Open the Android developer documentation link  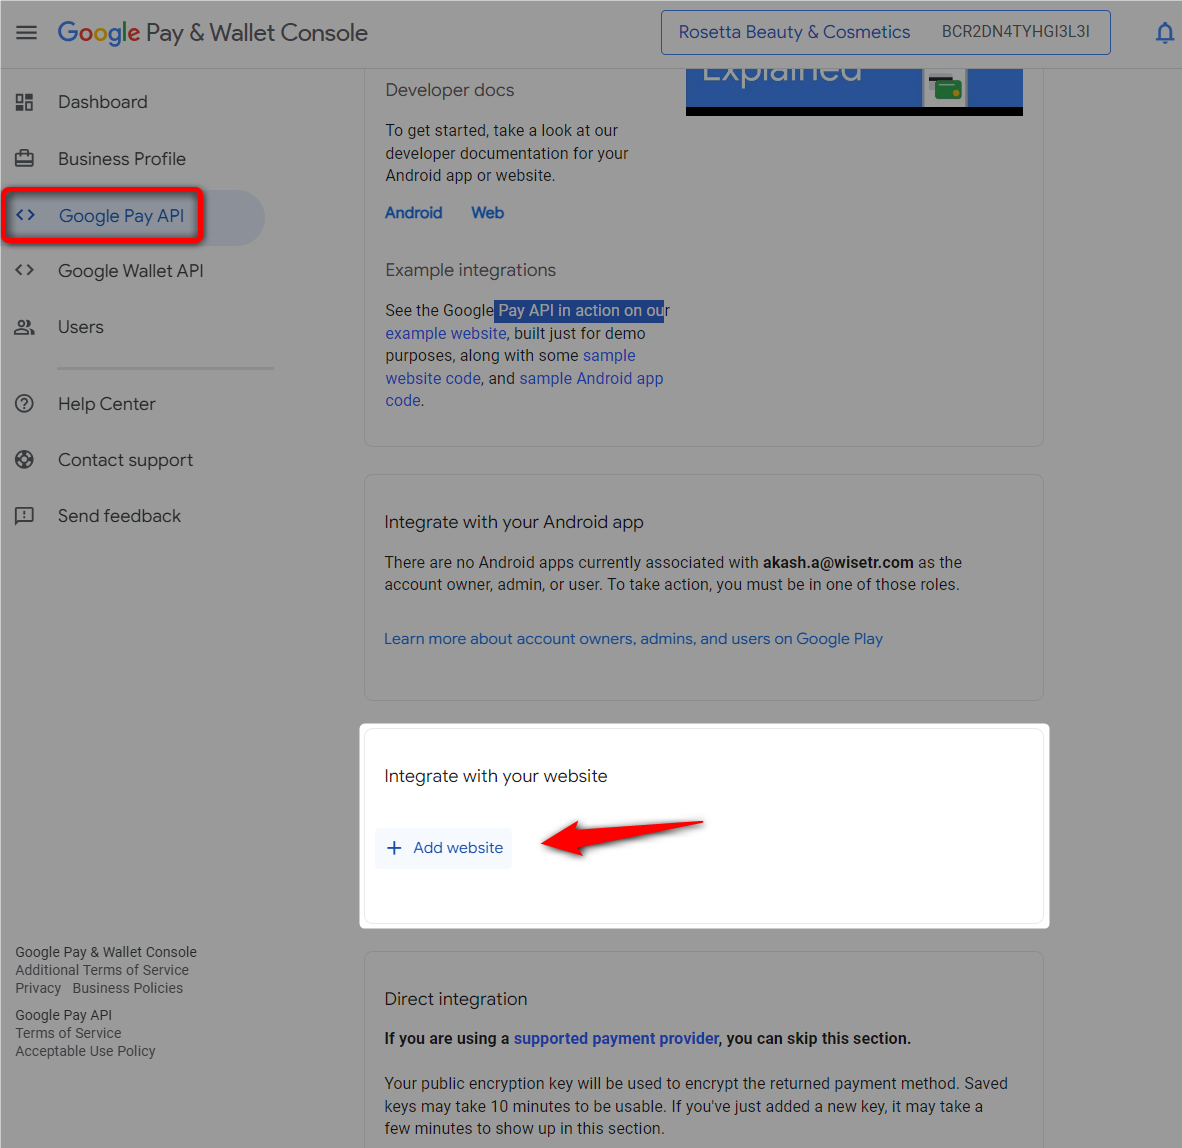413,212
